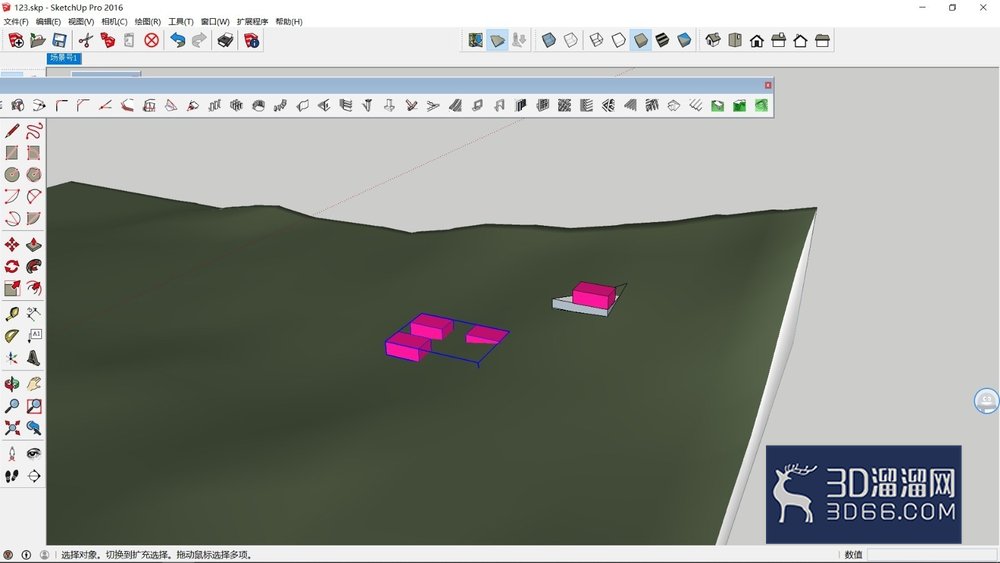Viewport: 1000px width, 563px height.
Task: Select the Pan hand tool
Action: (x=34, y=384)
